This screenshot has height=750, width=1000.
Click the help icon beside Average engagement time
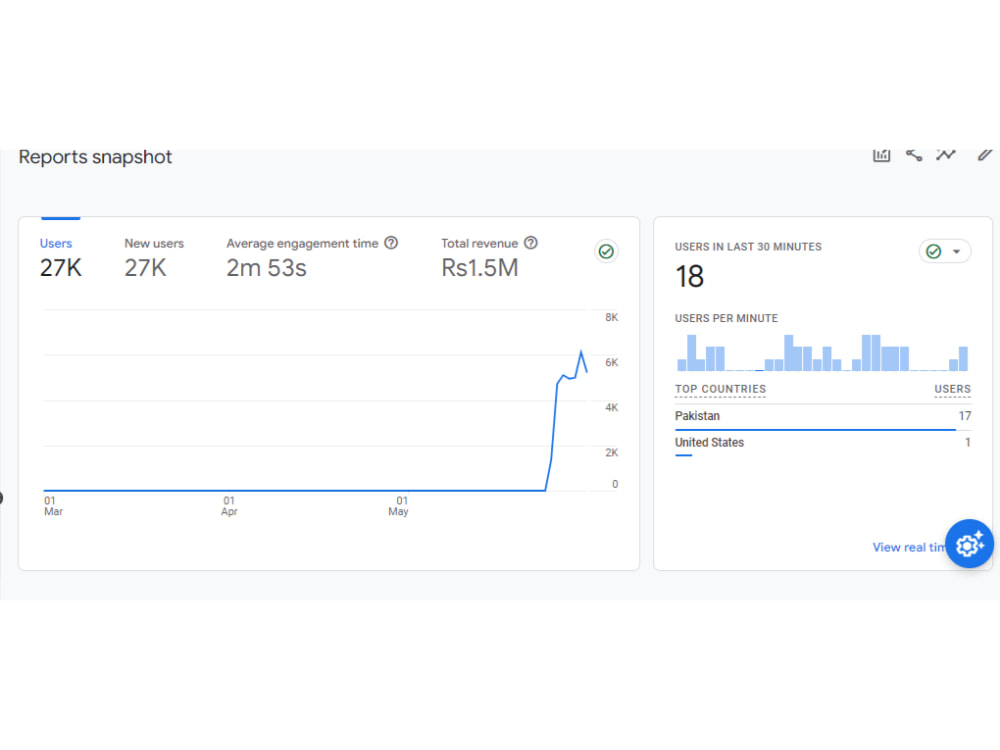point(392,243)
